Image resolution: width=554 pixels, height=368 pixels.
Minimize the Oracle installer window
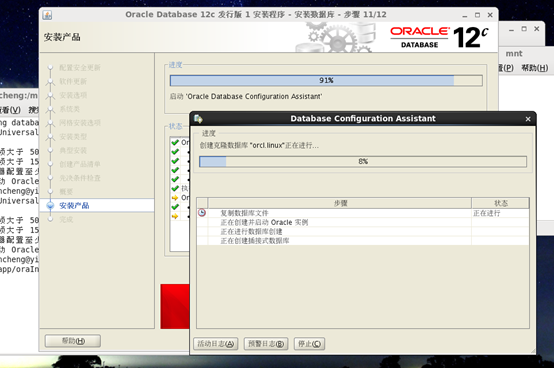(465, 15)
